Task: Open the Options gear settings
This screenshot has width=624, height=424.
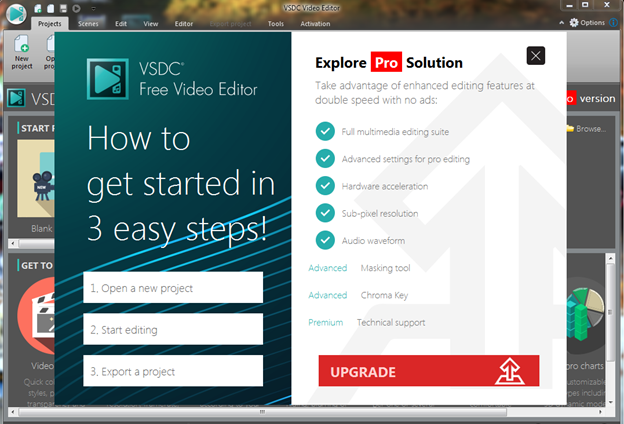Action: tap(587, 23)
